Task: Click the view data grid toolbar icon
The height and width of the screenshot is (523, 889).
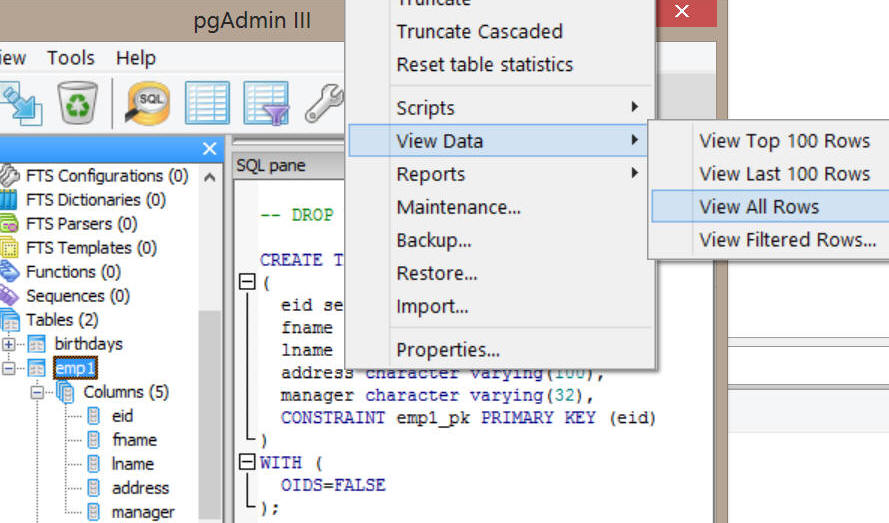Action: pos(208,103)
